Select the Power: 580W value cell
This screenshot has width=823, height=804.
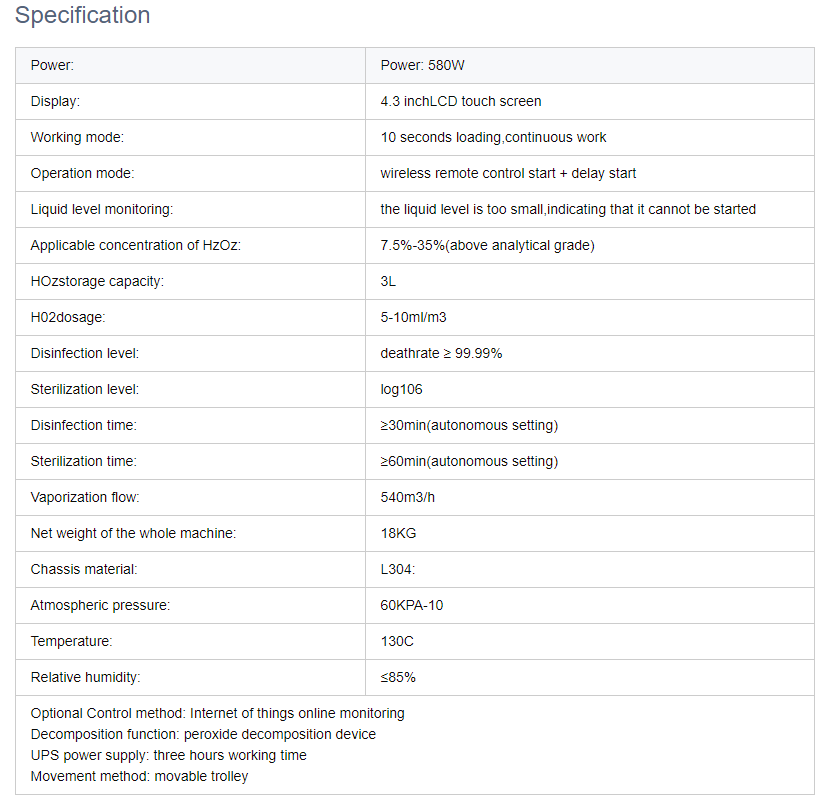(422, 65)
